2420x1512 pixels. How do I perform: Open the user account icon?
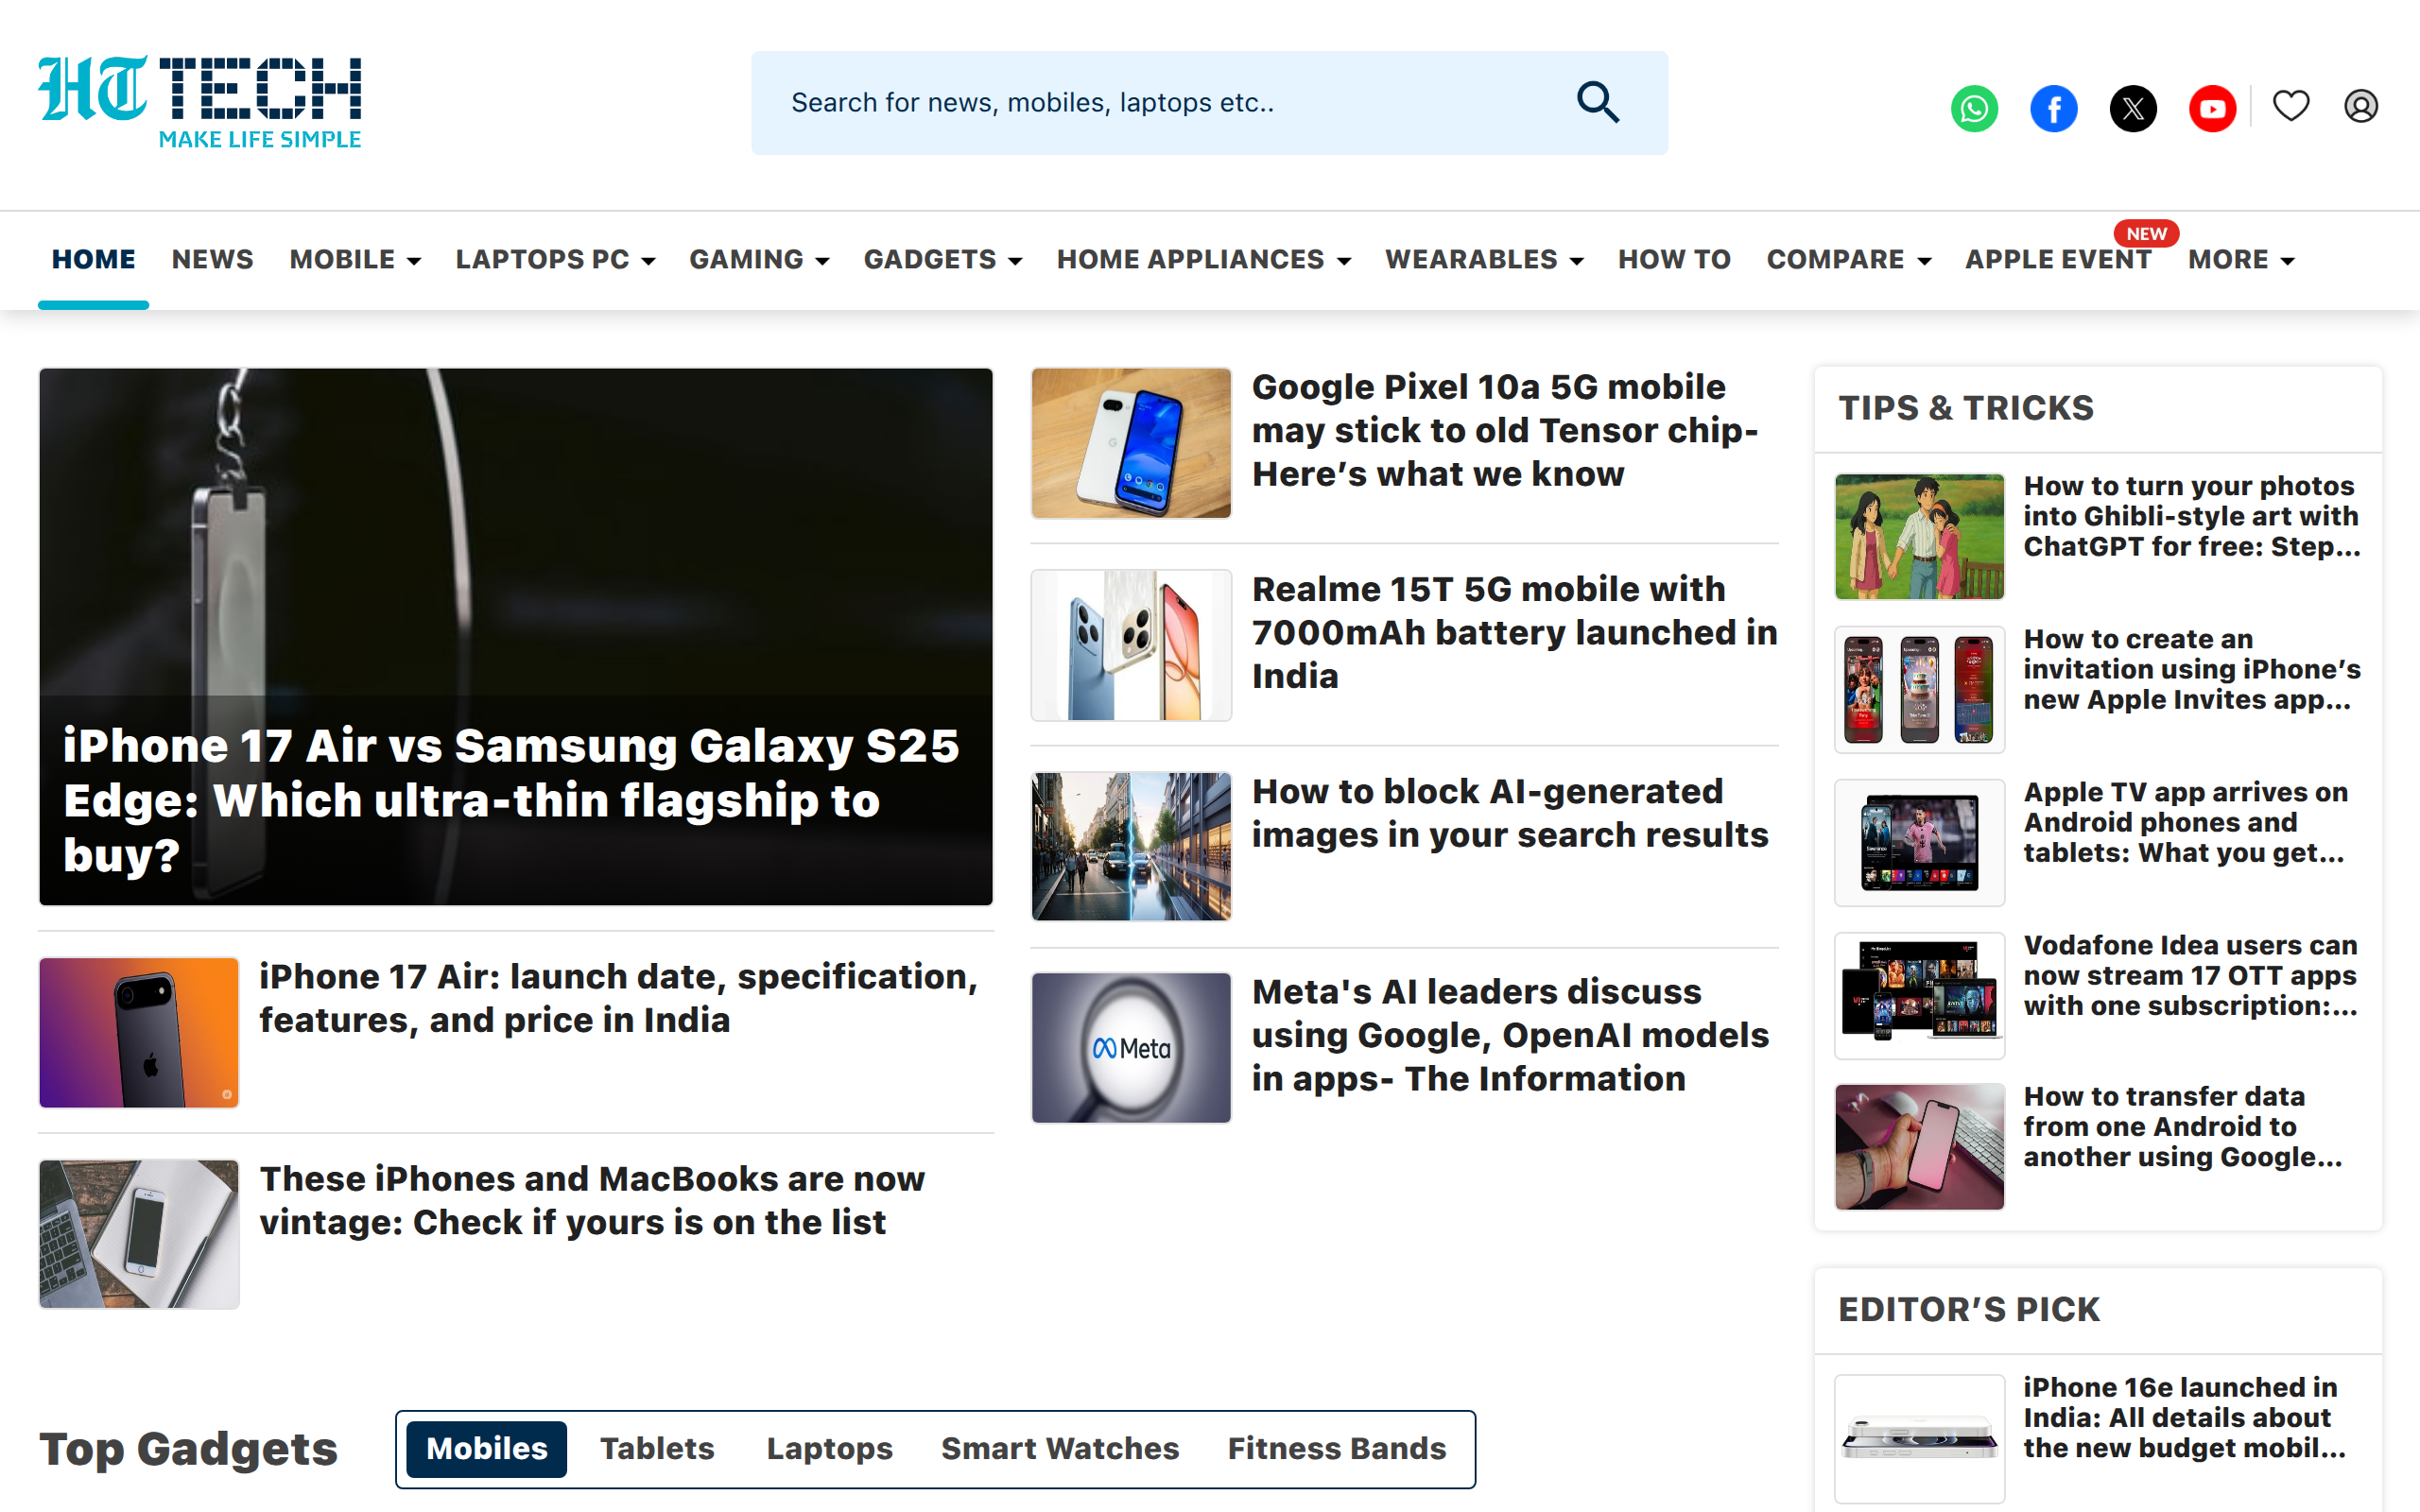coord(2361,105)
